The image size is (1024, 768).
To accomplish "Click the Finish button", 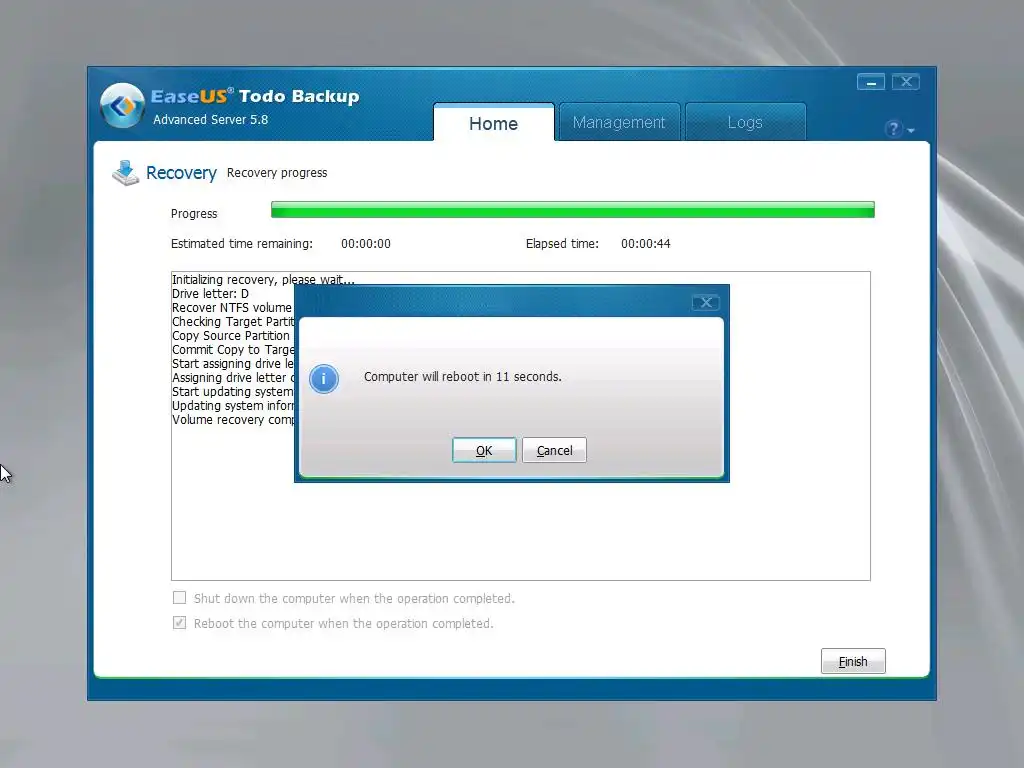I will pyautogui.click(x=853, y=661).
